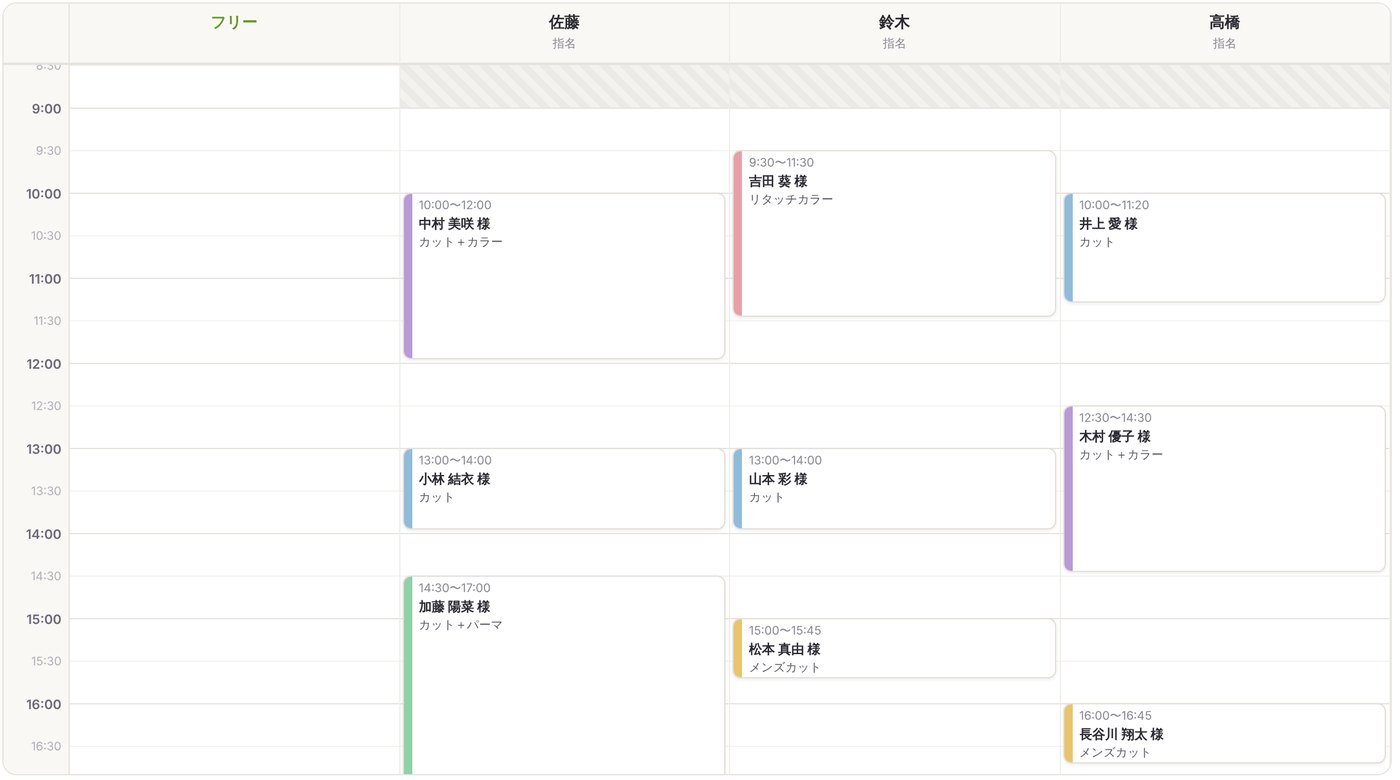
Task: Click the 12:00 time label
Action: coord(44,364)
